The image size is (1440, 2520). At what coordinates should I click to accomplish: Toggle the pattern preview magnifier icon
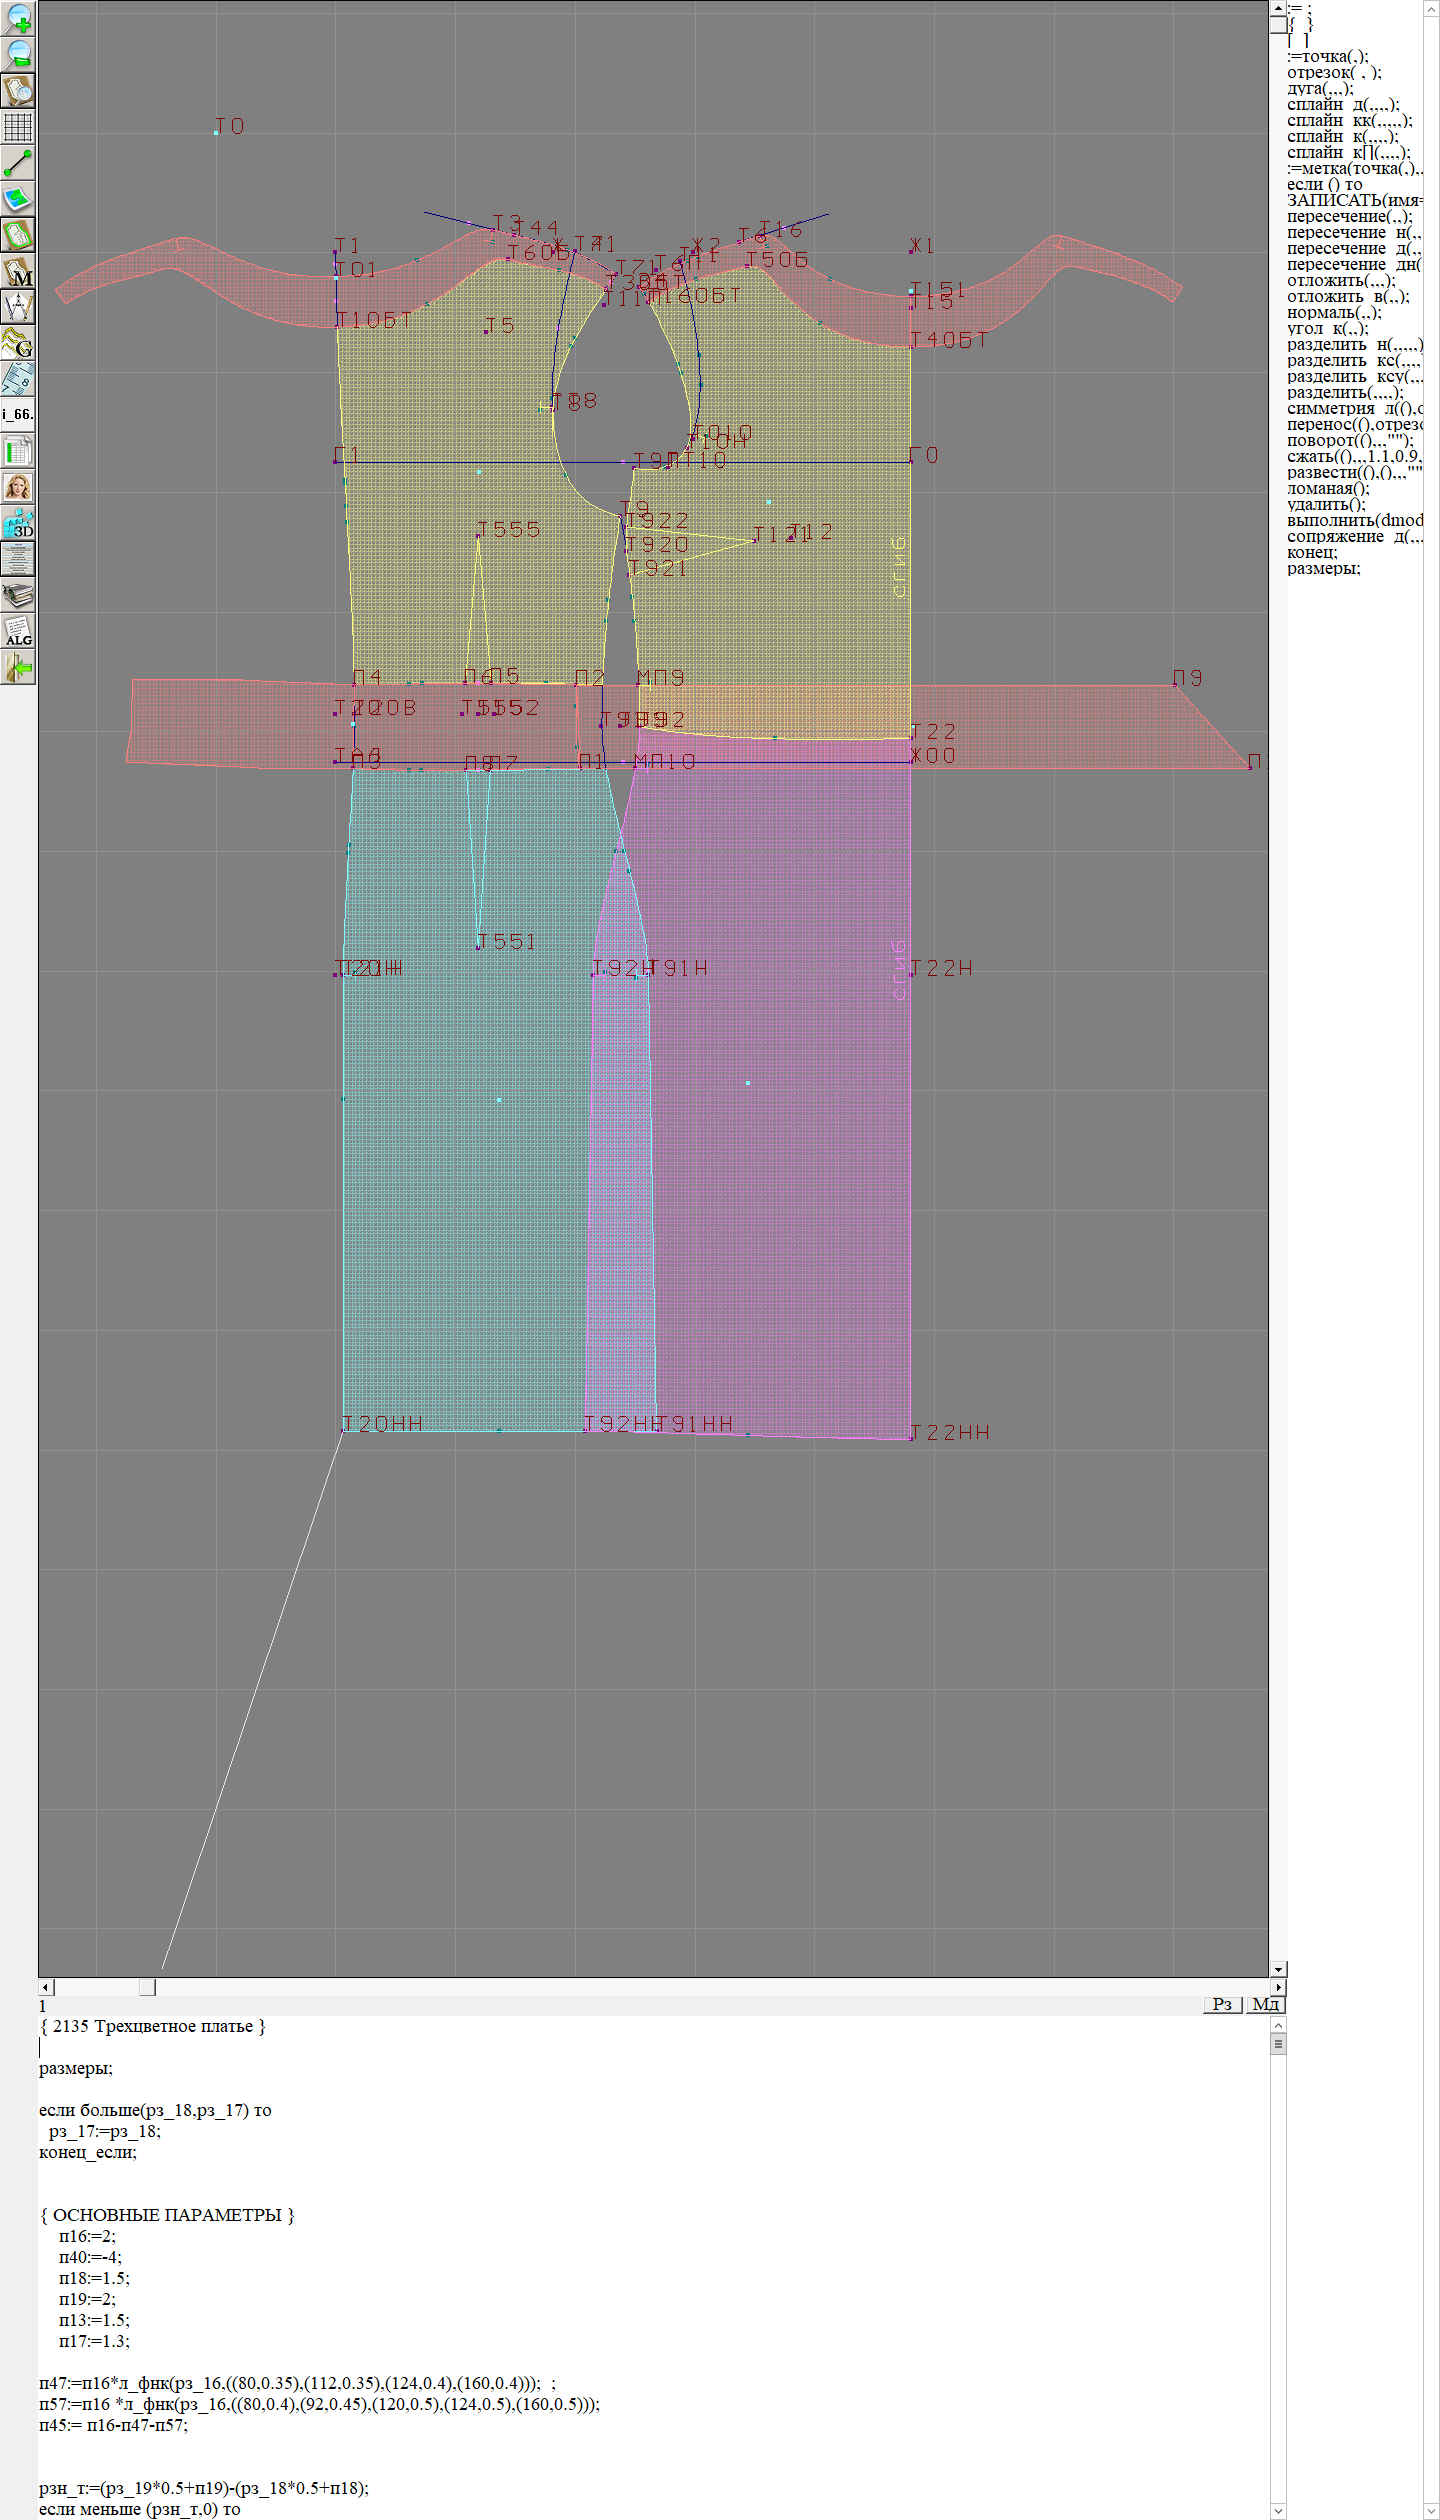18,90
